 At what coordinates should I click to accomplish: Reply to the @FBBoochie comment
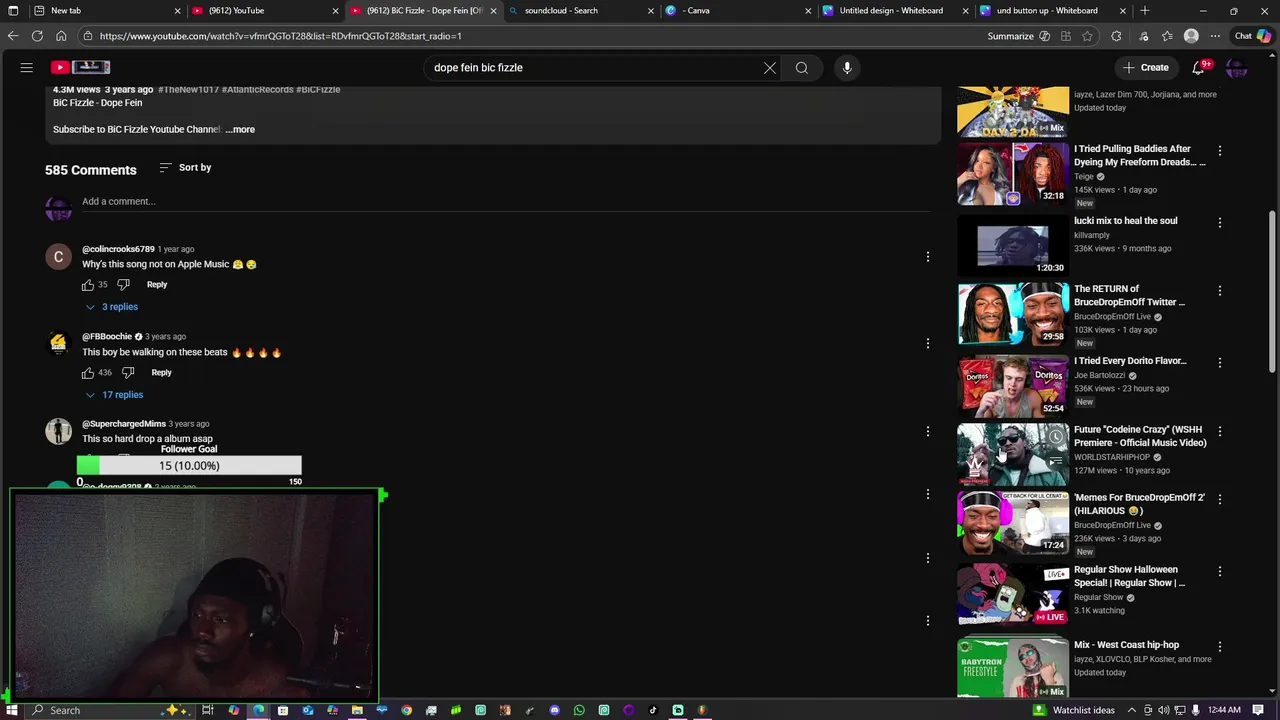click(x=161, y=373)
